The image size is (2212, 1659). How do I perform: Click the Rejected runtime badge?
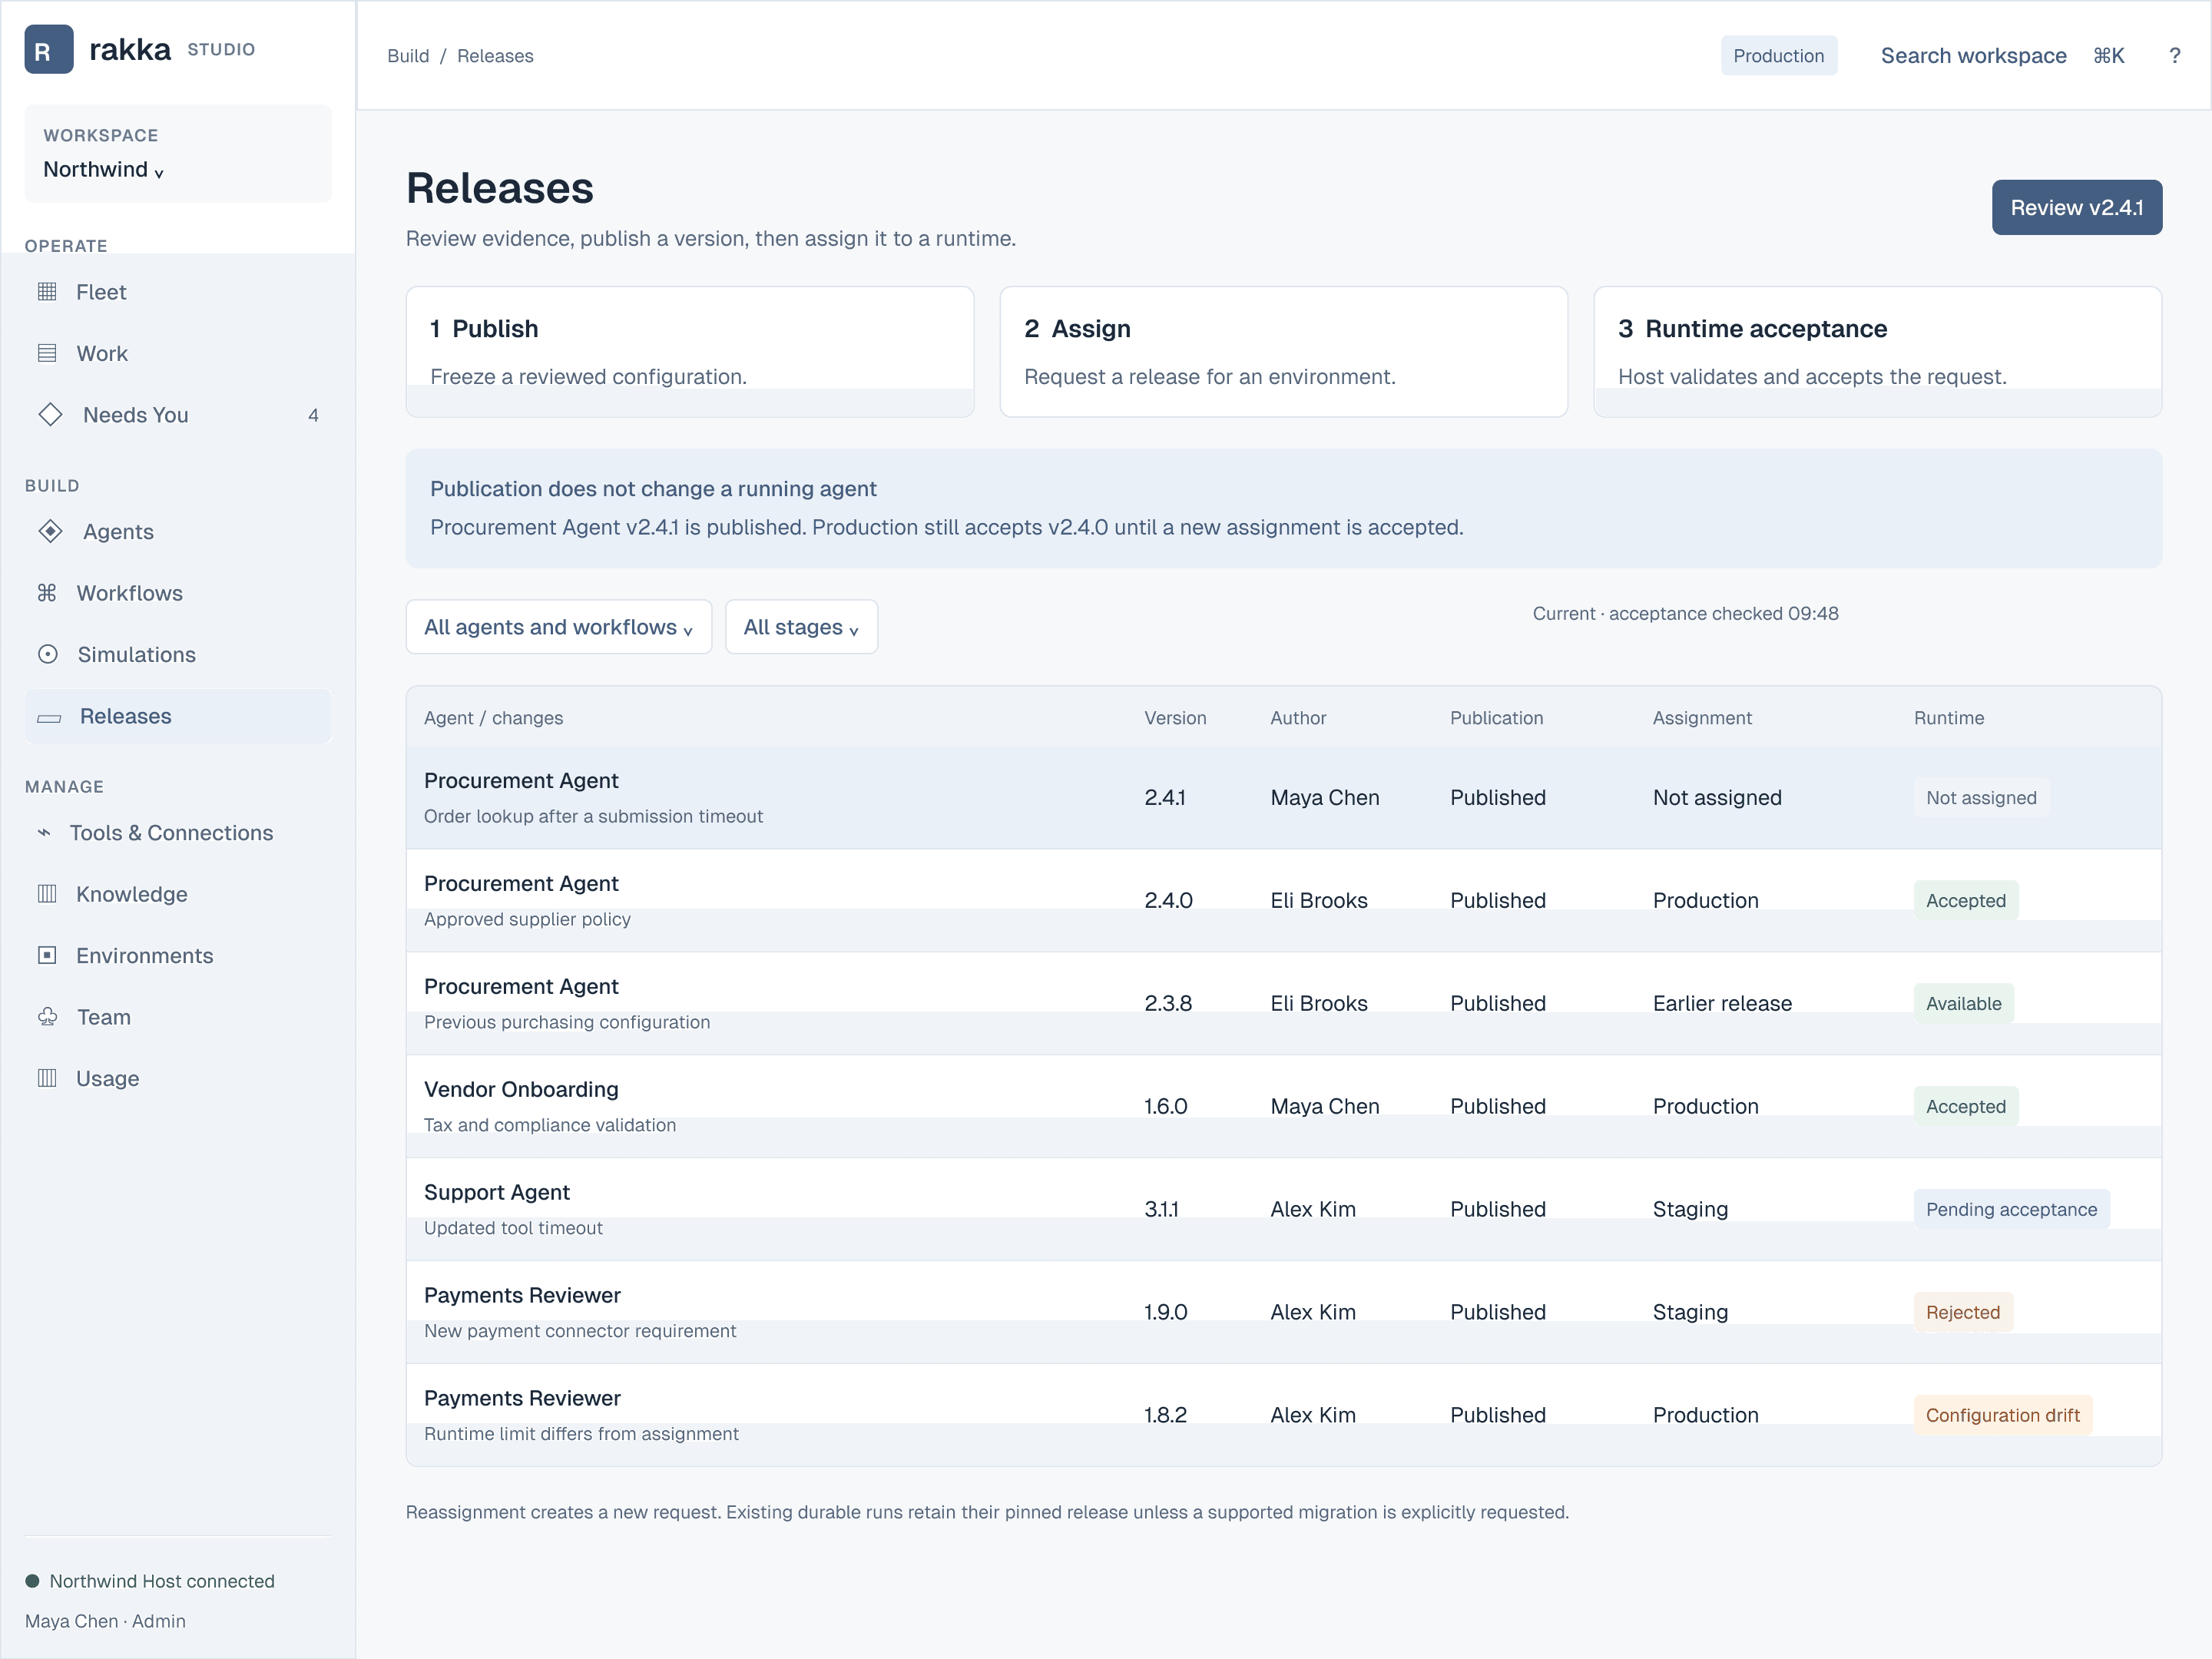tap(1962, 1312)
